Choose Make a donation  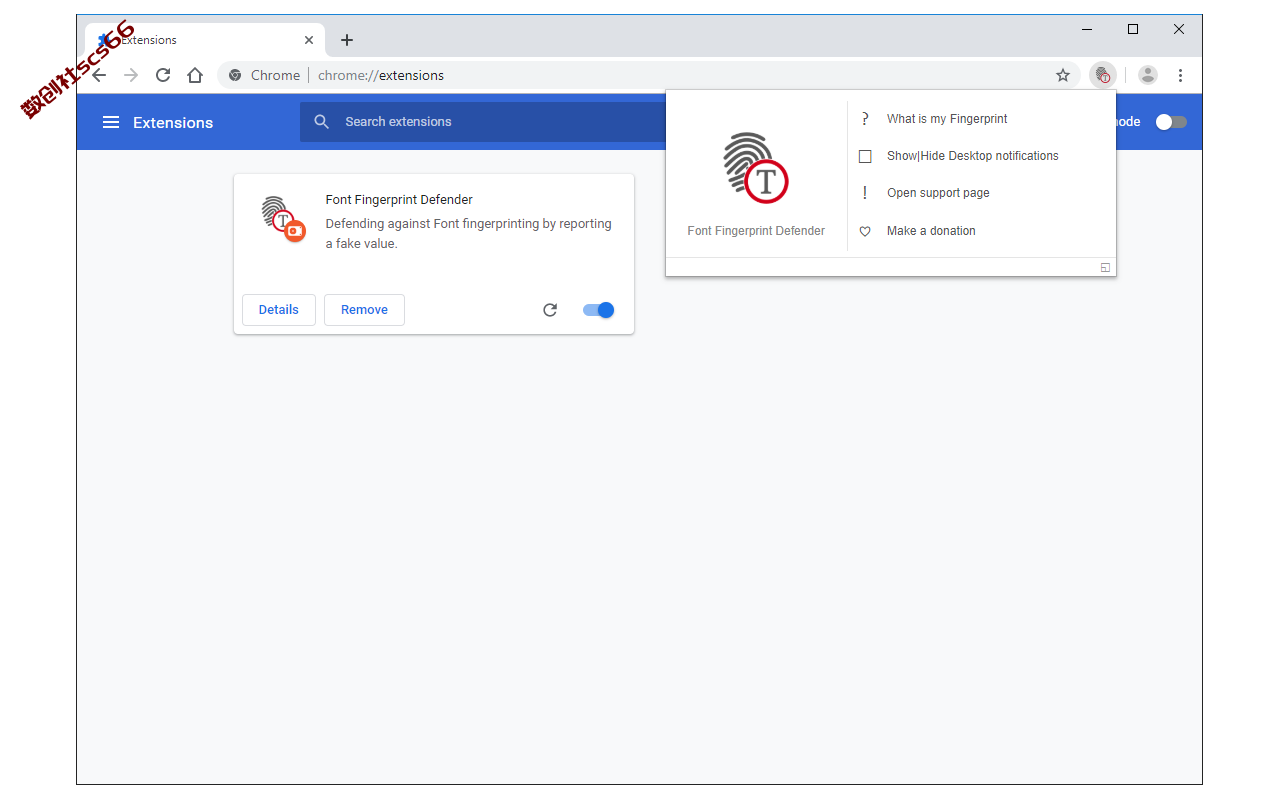coord(931,231)
